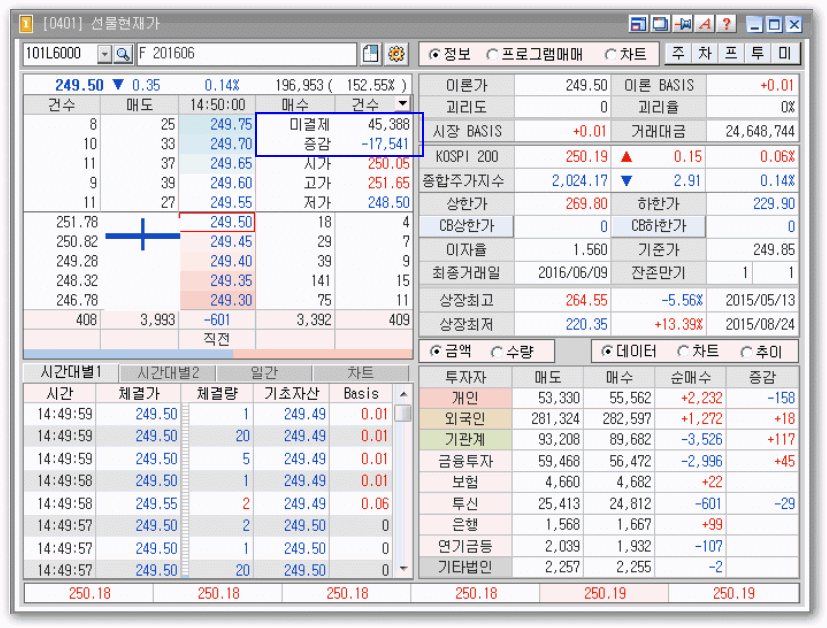Click the copy-window icon next to the symbol field
This screenshot has width=827, height=628.
click(x=371, y=53)
